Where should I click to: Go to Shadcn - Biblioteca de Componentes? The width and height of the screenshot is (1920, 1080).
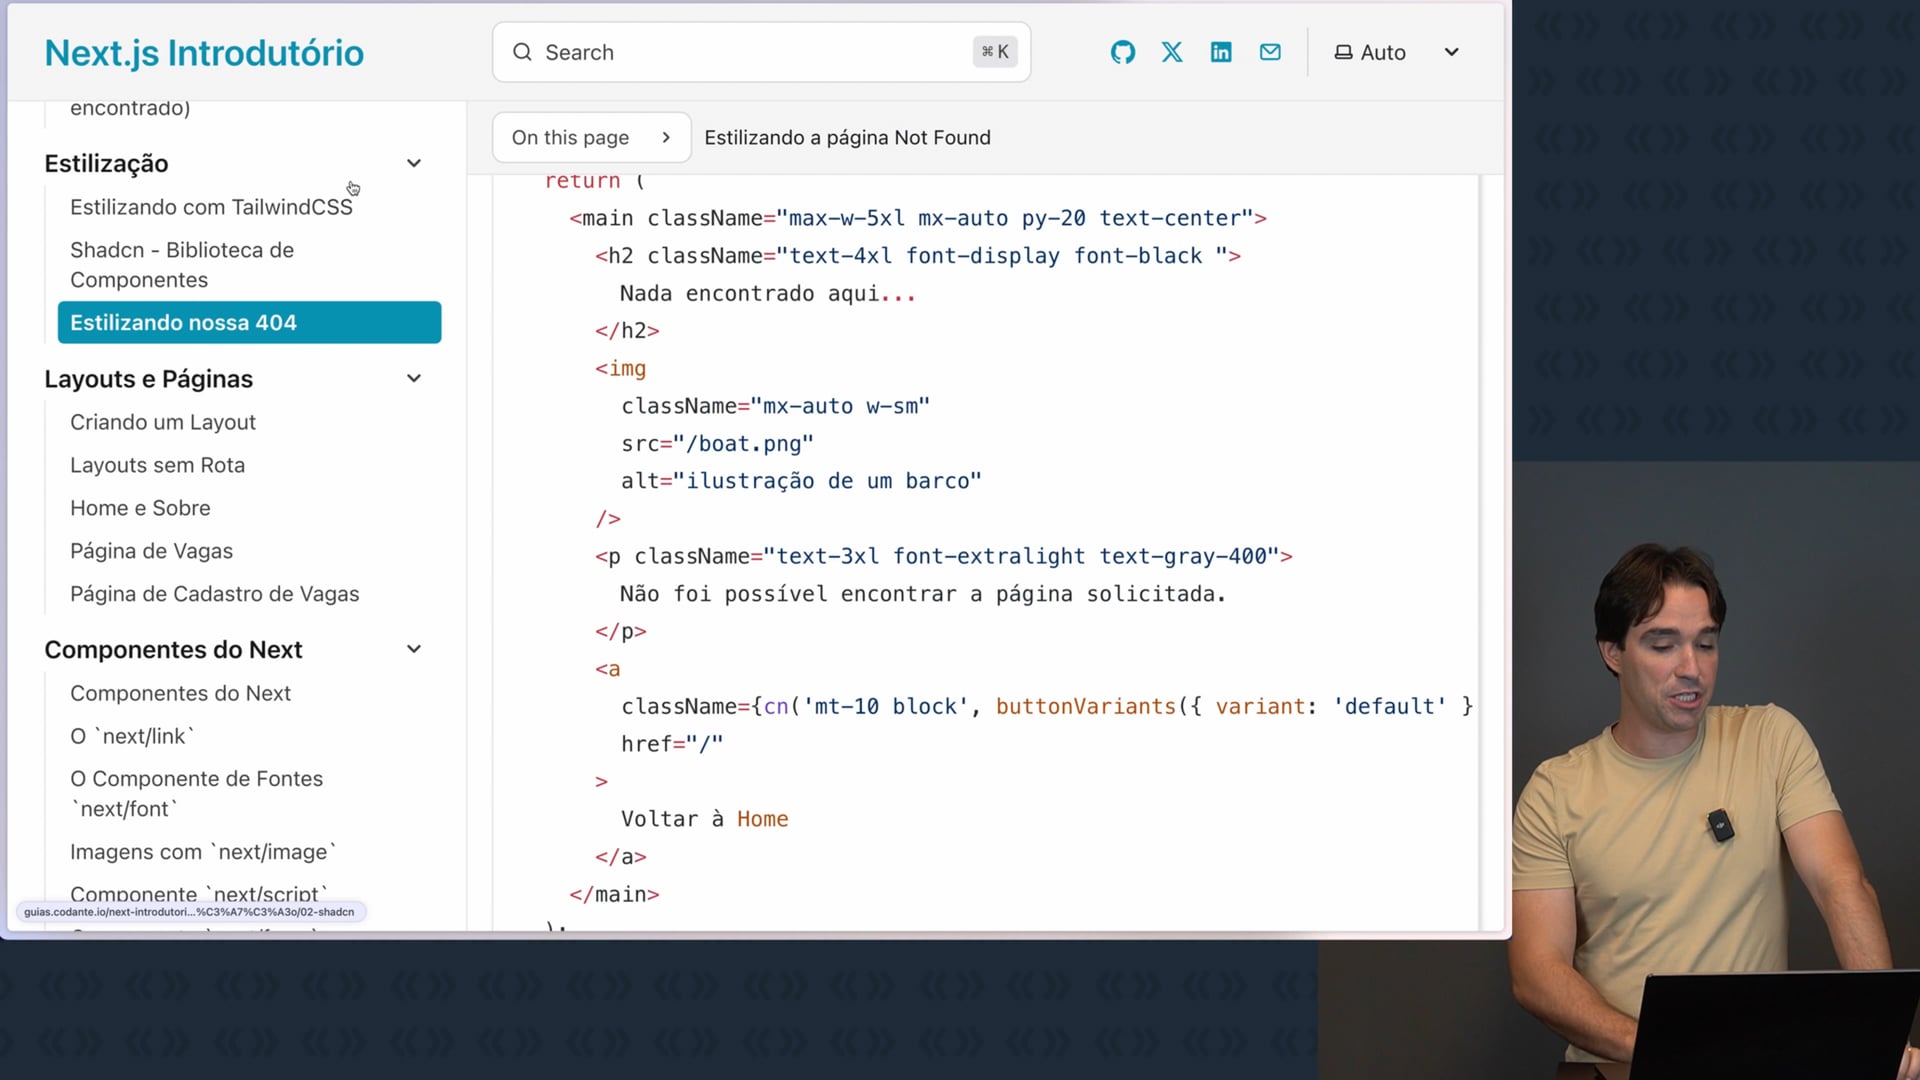[x=182, y=264]
